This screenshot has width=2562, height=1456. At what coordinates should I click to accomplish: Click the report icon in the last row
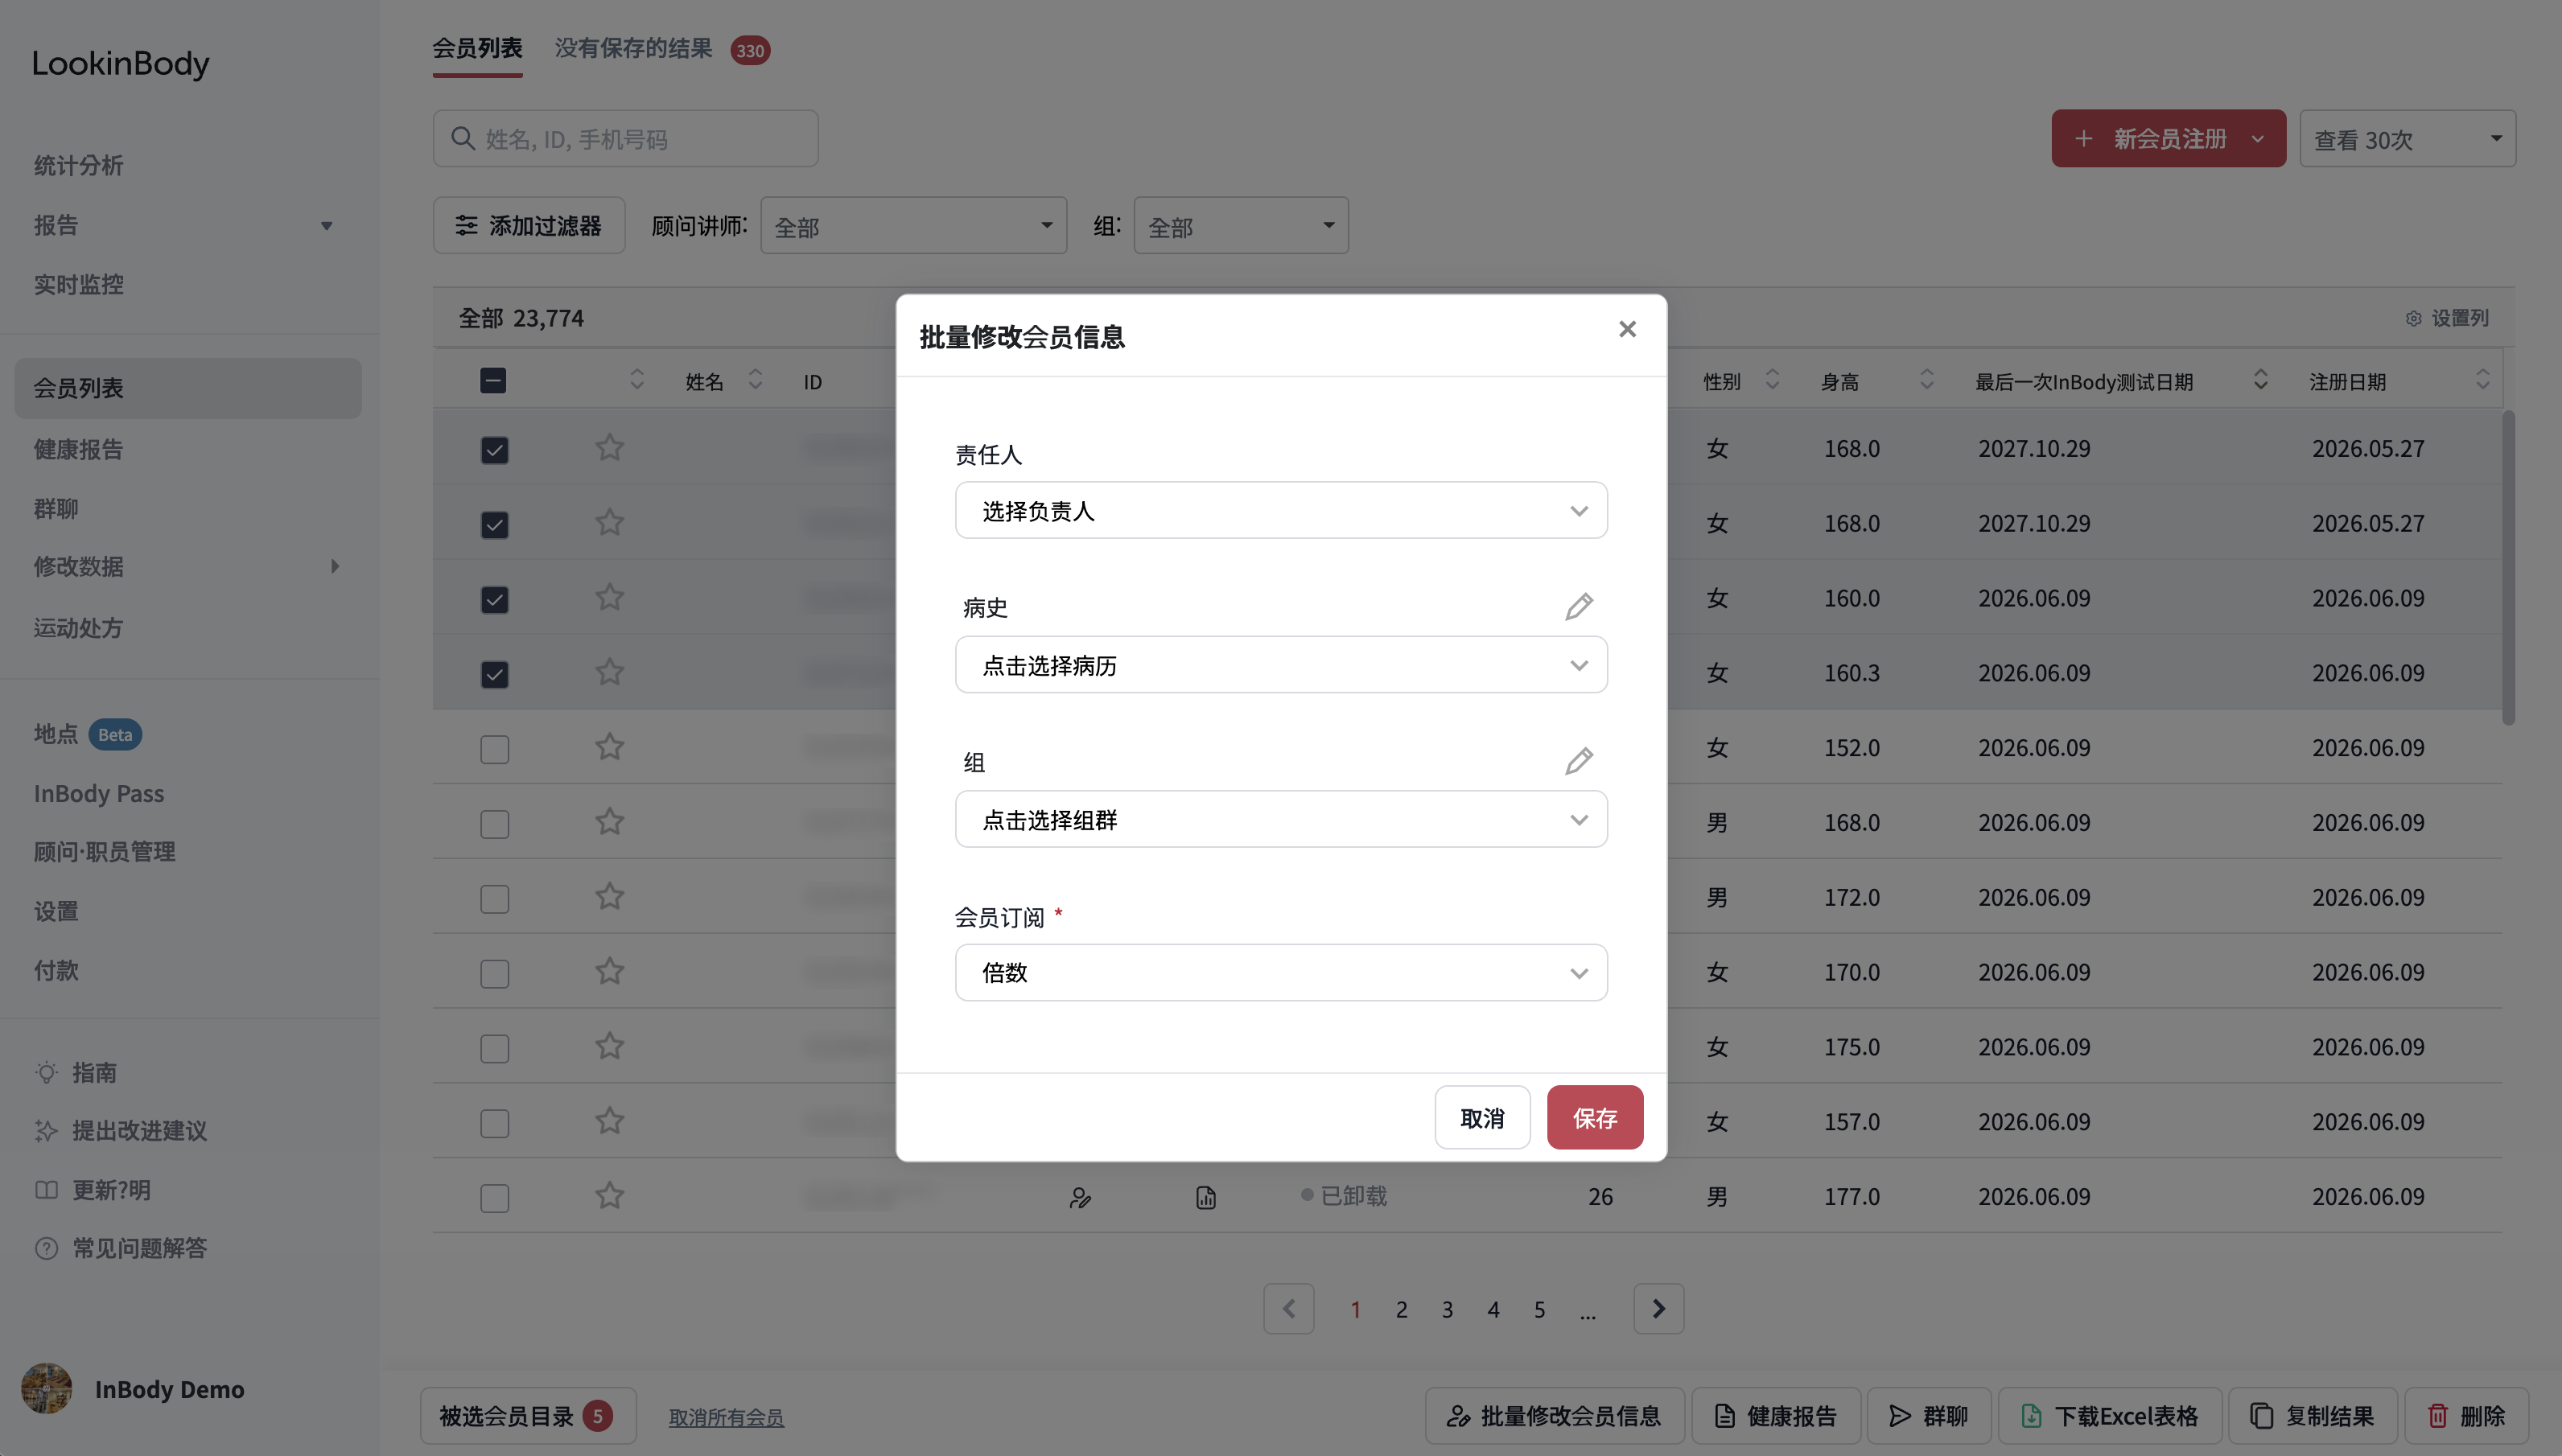1205,1197
